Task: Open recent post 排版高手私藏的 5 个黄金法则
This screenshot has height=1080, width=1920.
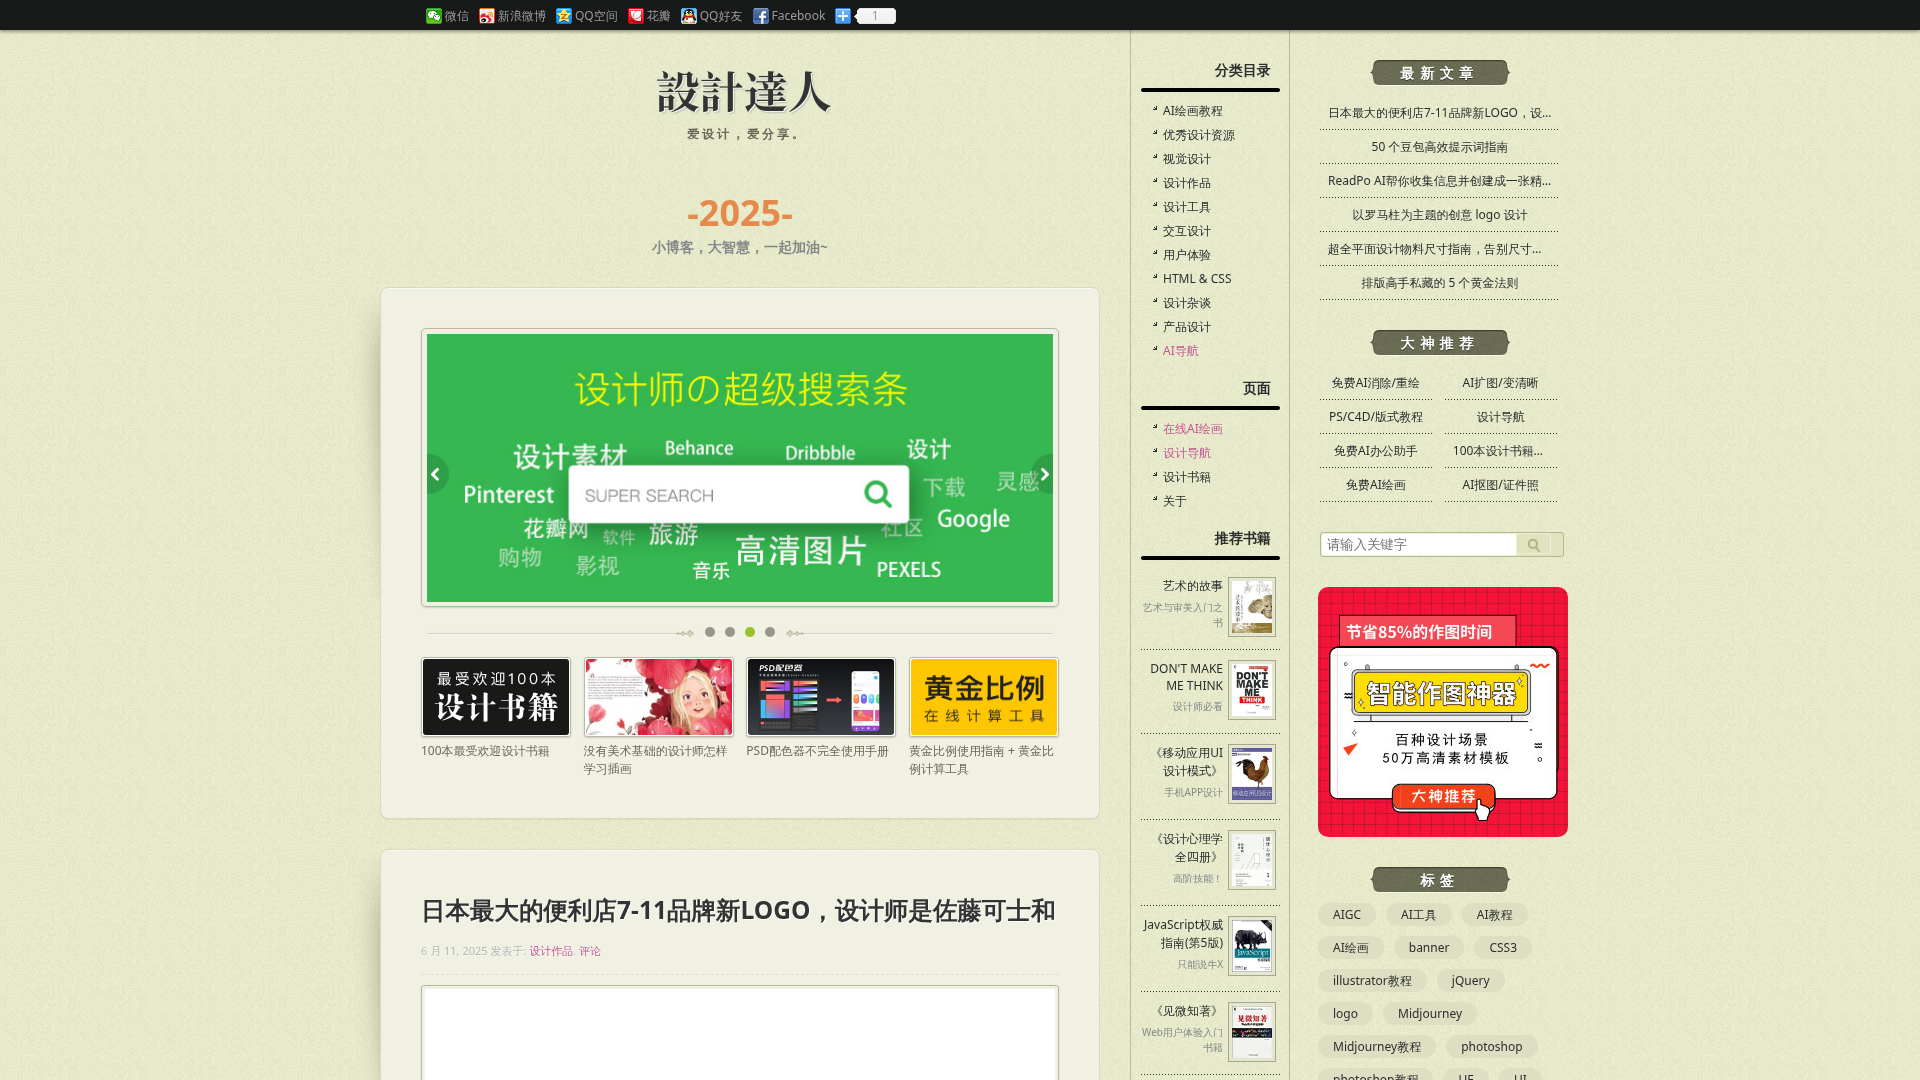Action: click(1439, 283)
